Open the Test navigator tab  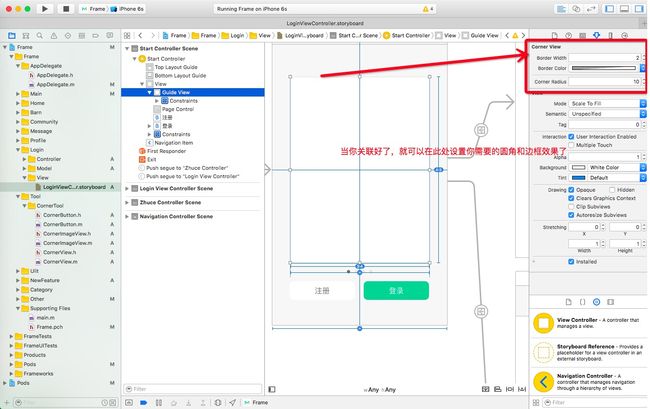pos(68,36)
